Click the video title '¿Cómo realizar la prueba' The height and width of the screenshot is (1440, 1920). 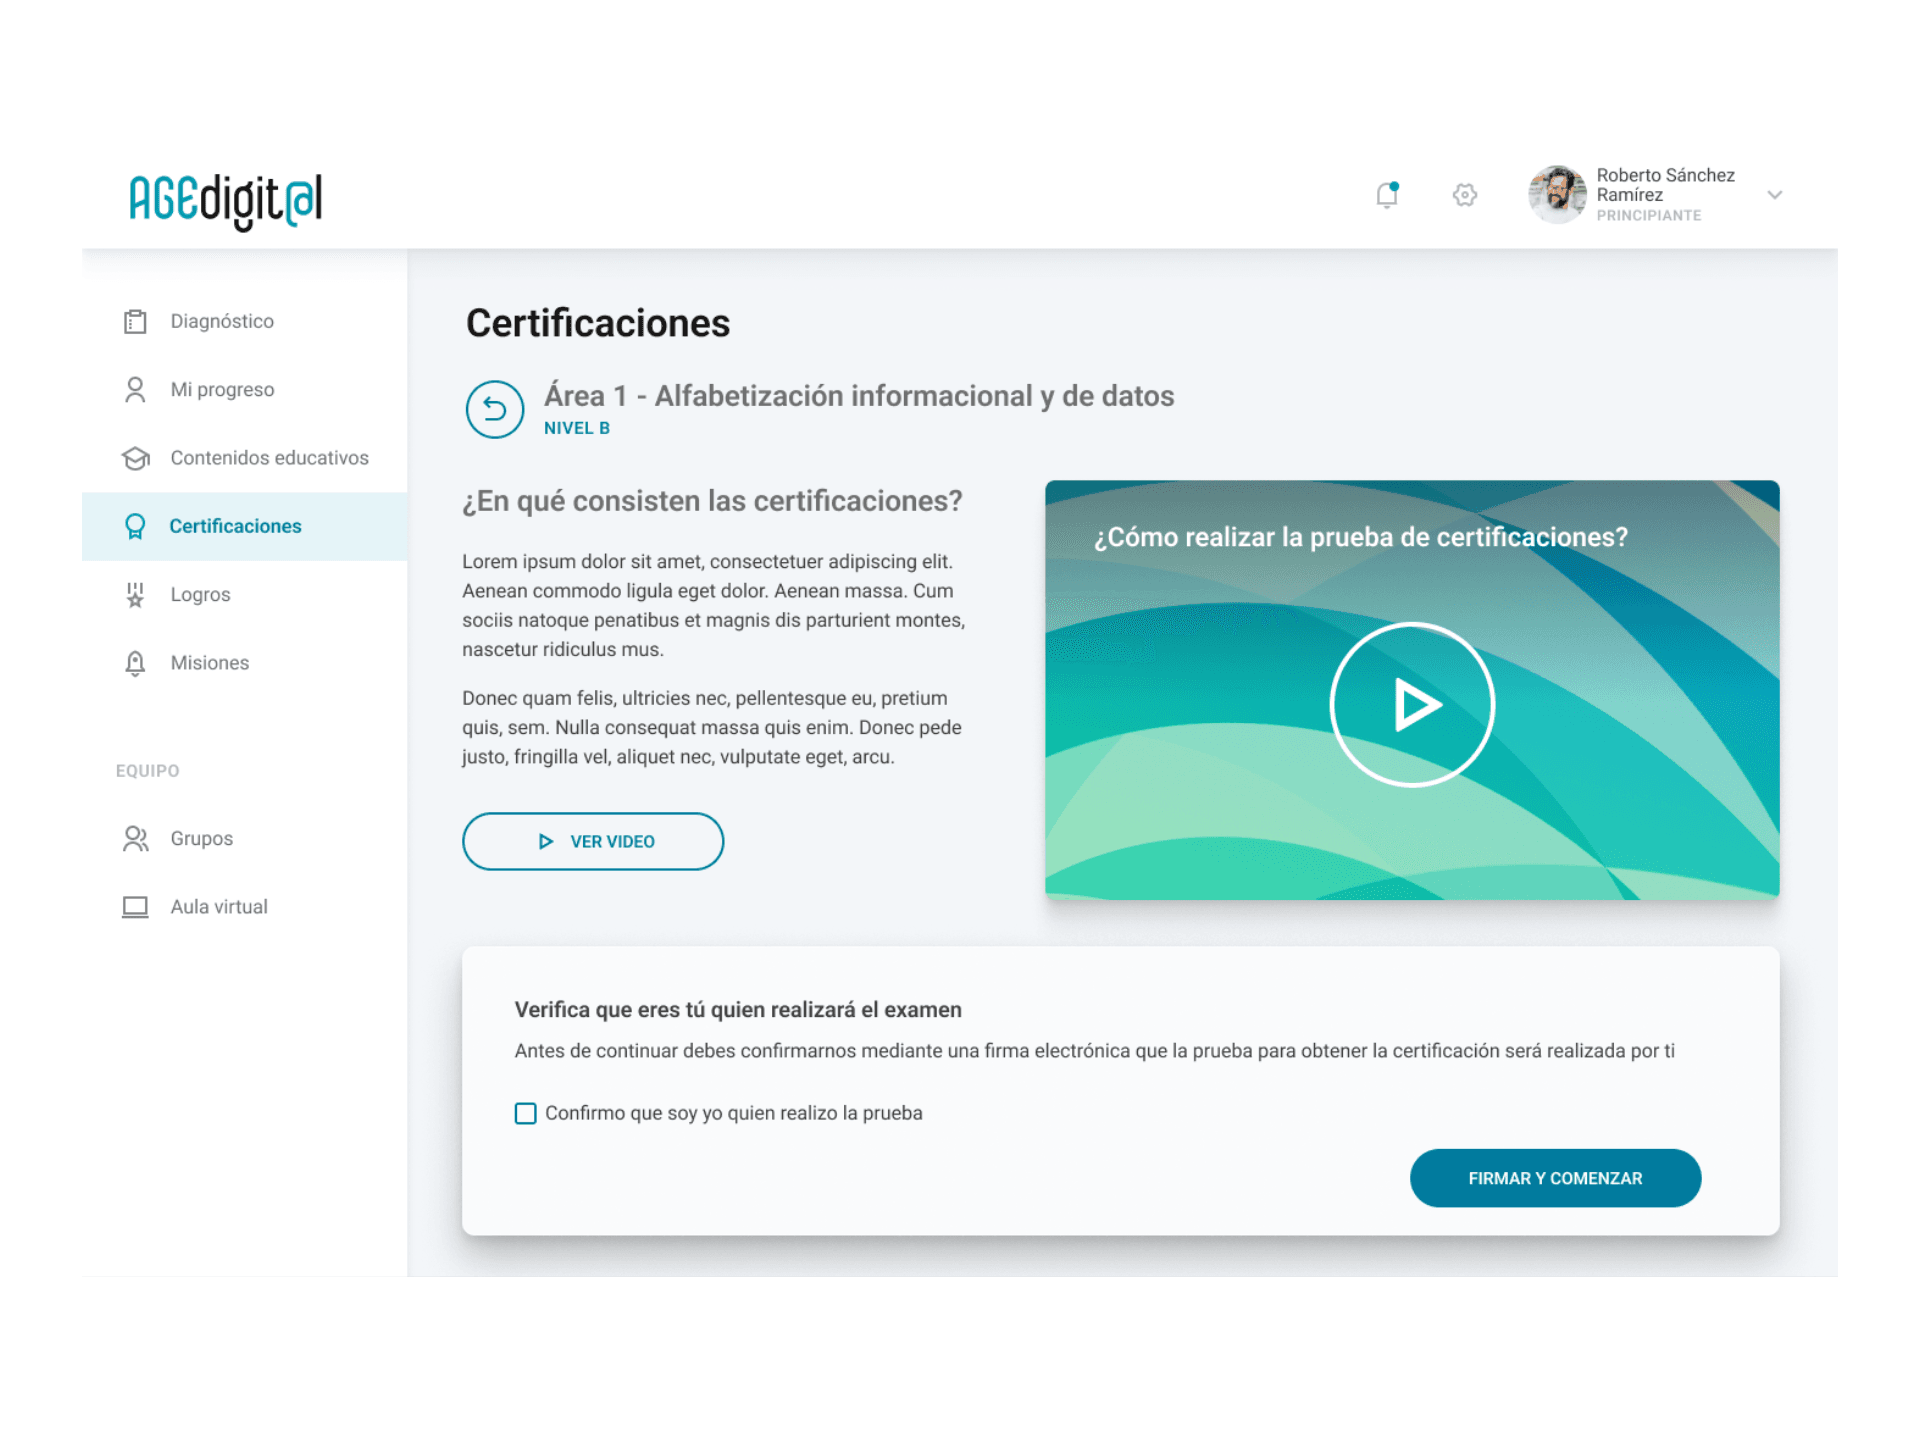point(1360,537)
